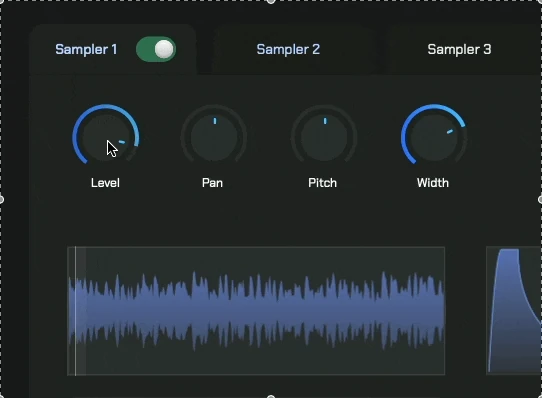Click the left edge selection handle
Image resolution: width=542 pixels, height=398 pixels.
1,199
